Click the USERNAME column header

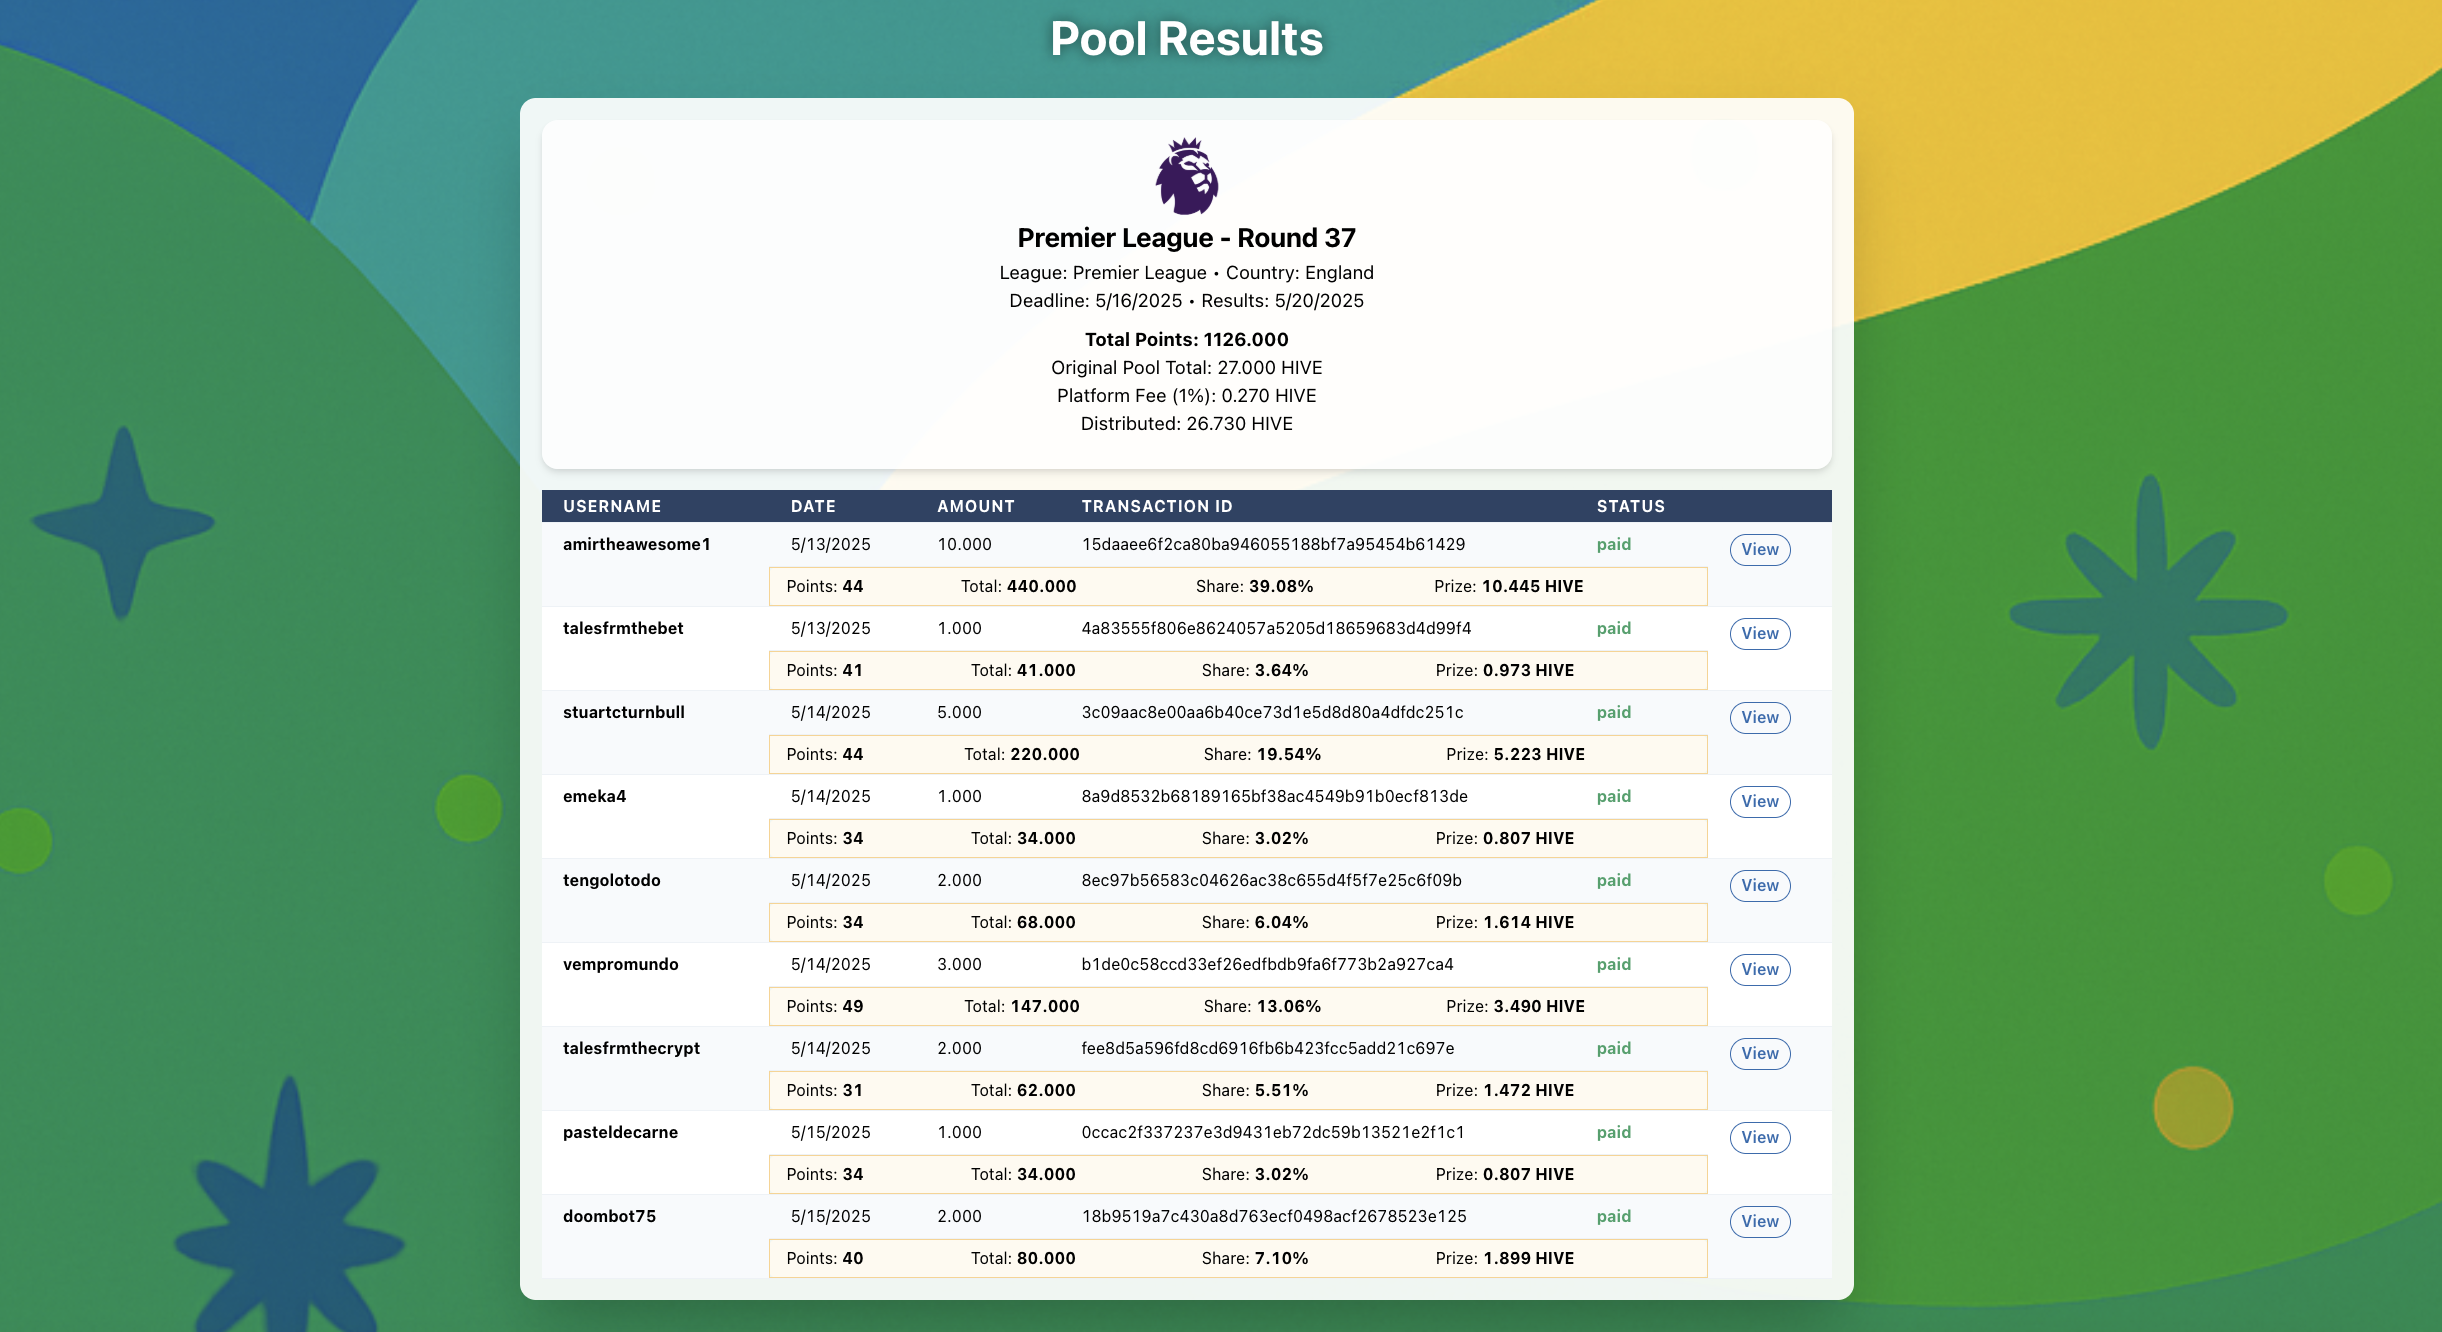tap(612, 506)
